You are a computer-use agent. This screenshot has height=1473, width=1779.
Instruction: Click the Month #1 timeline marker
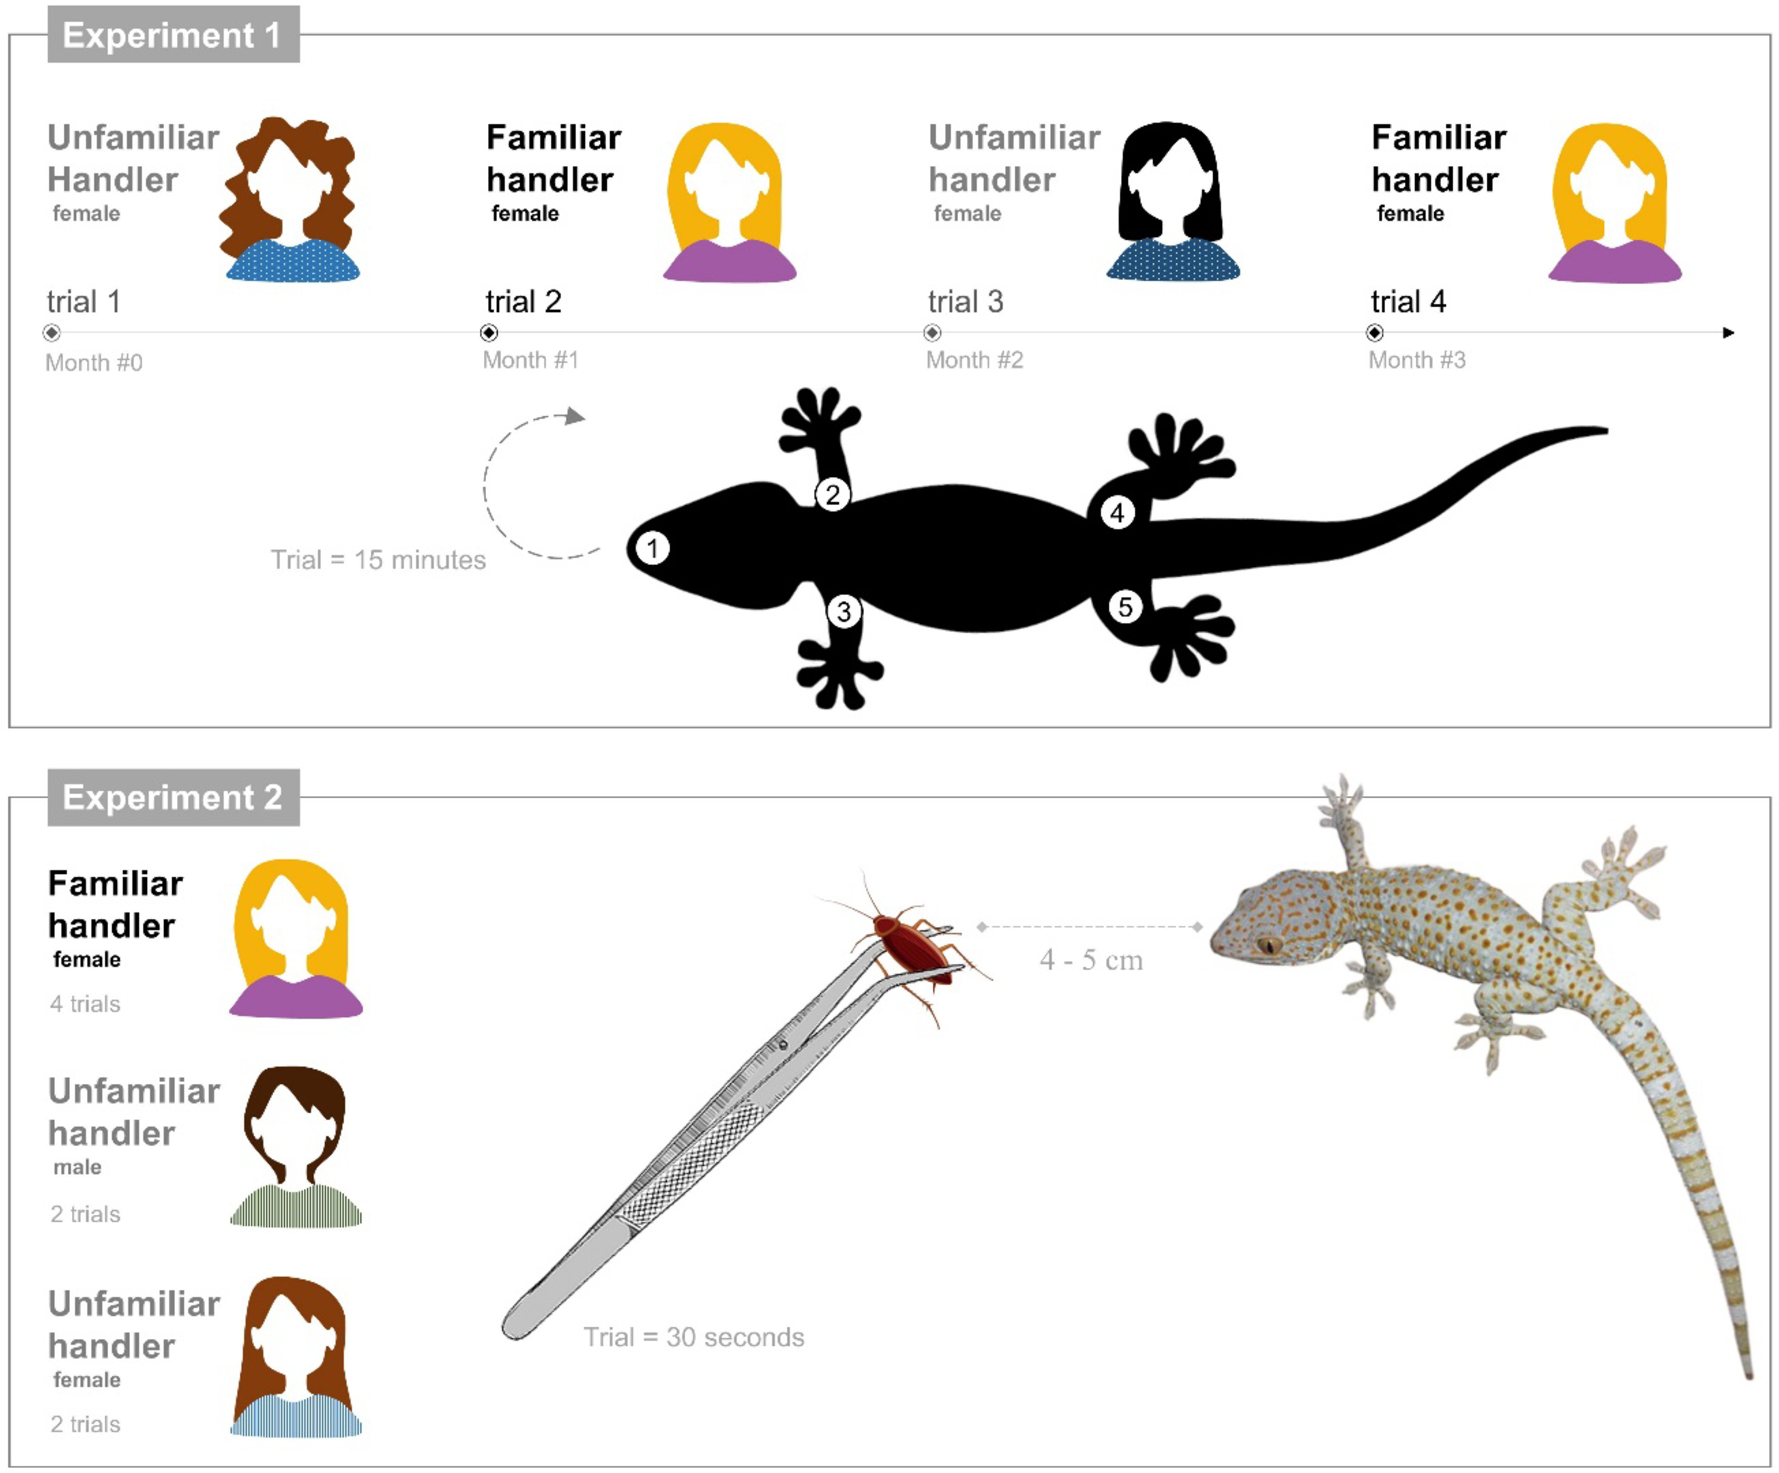[489, 333]
